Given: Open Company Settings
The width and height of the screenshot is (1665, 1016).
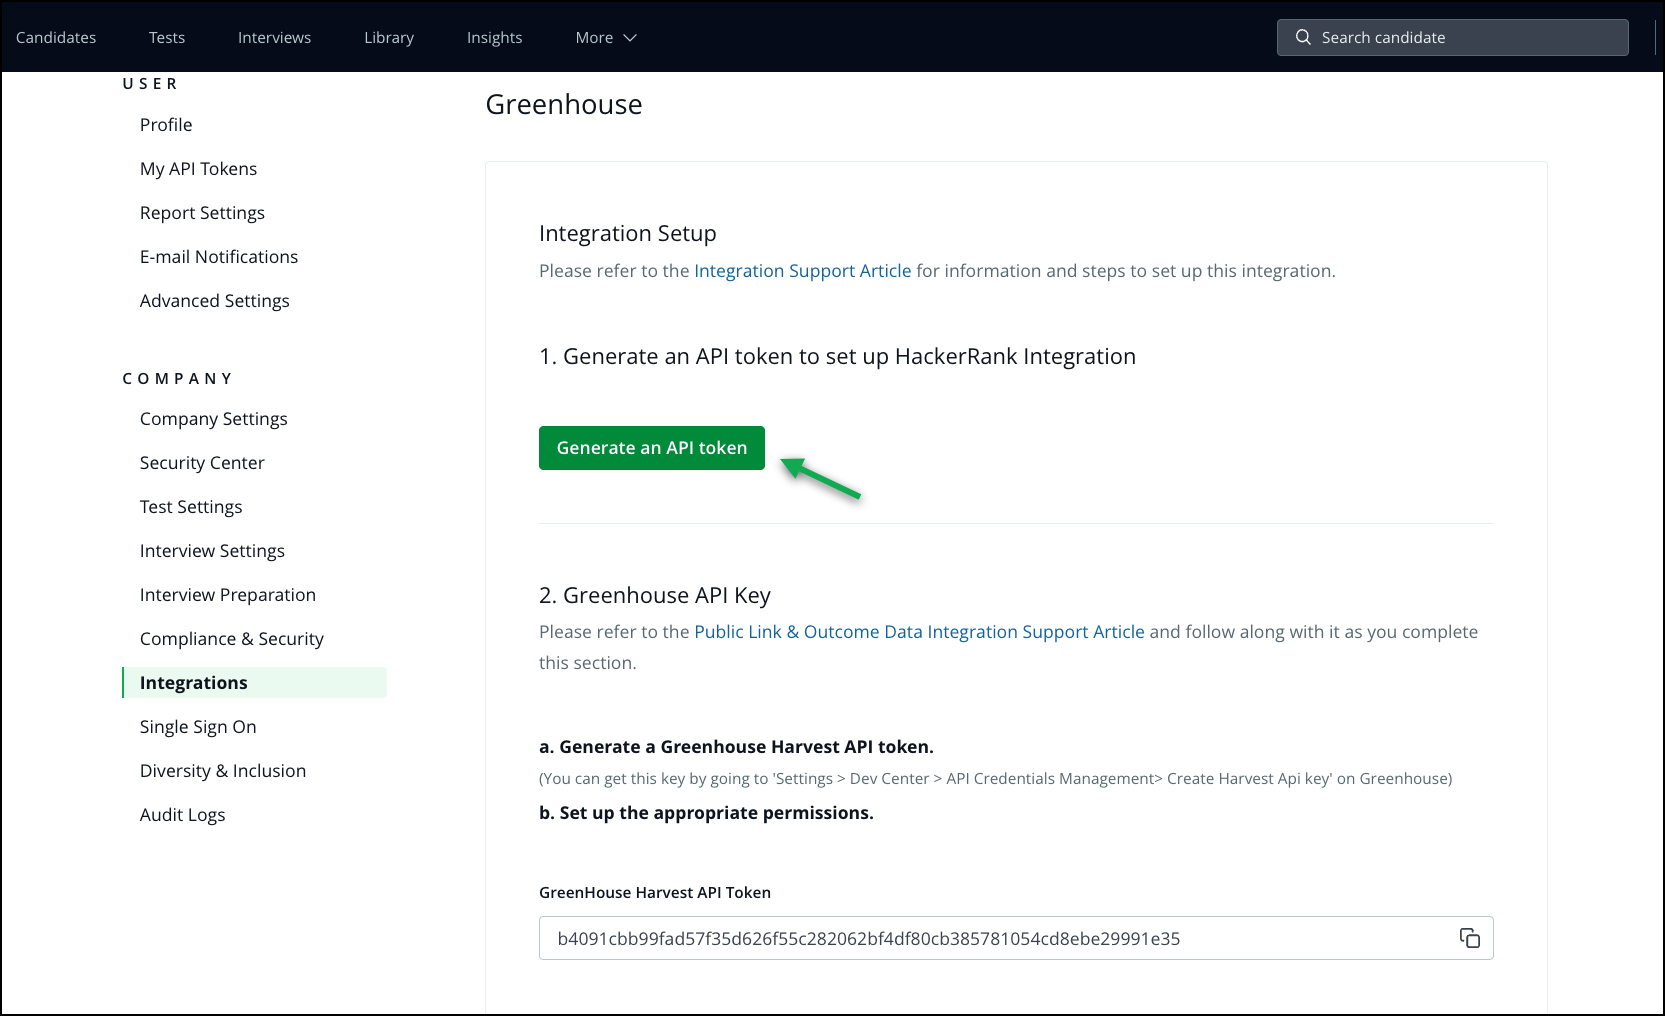Looking at the screenshot, I should (214, 419).
